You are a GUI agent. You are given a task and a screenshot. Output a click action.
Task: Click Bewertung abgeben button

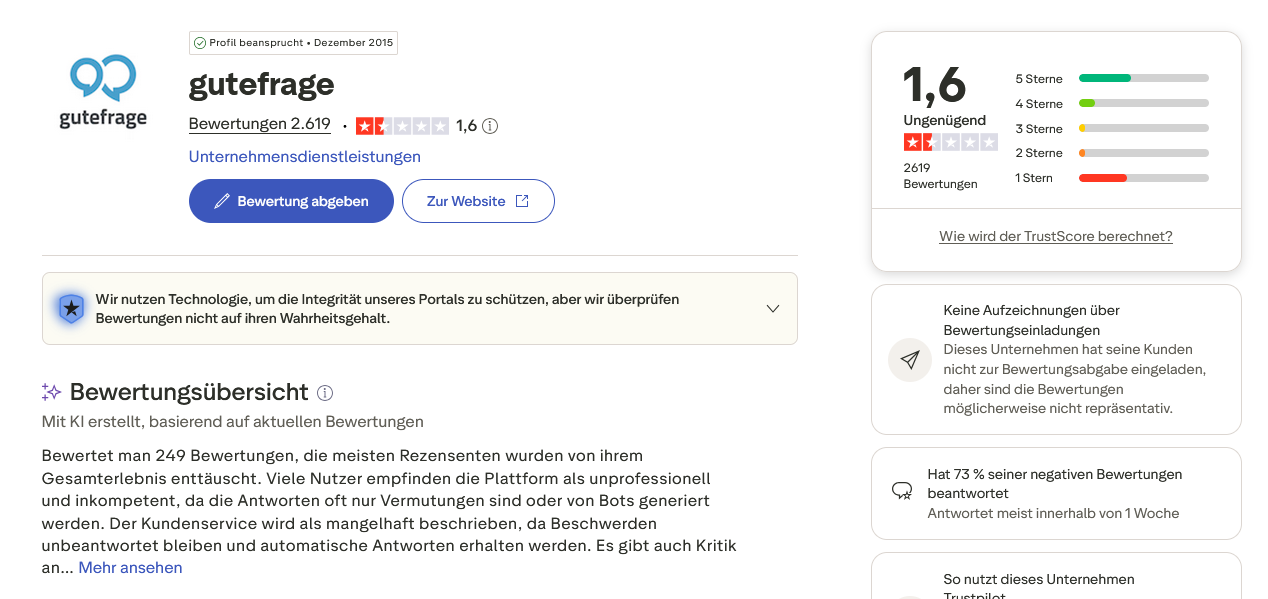pos(291,201)
